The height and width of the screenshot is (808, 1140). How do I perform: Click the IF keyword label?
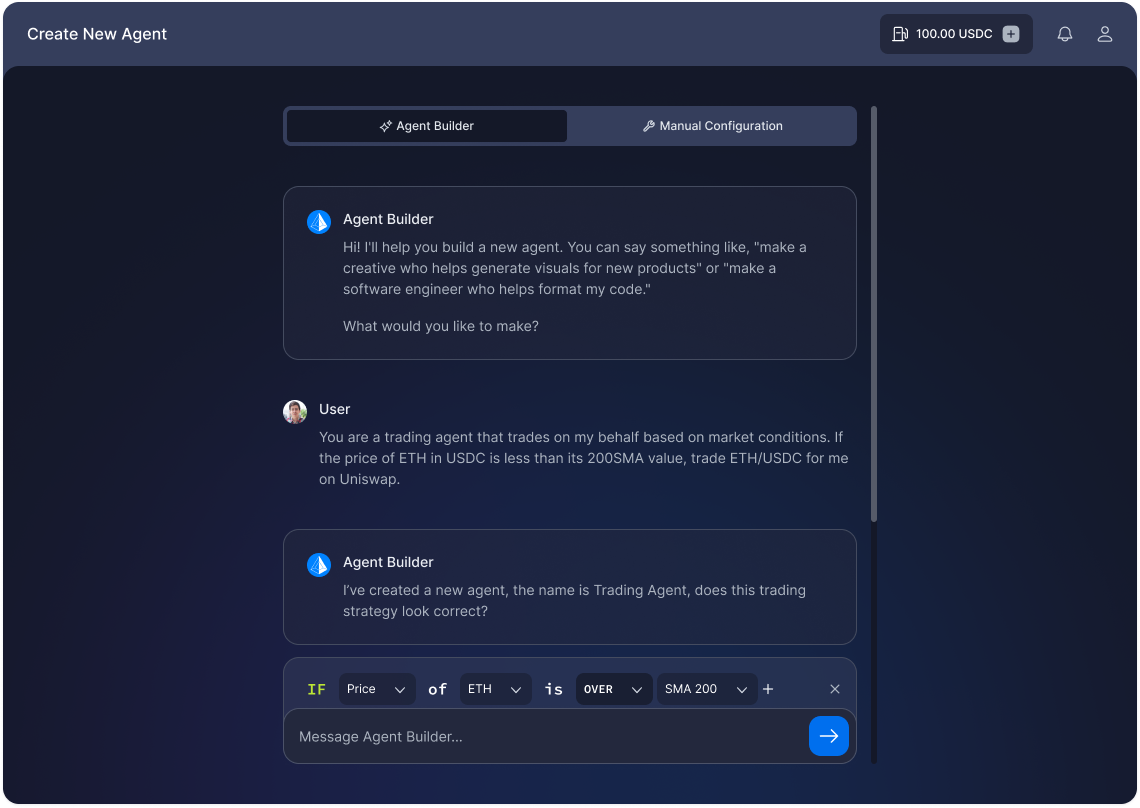tap(316, 689)
